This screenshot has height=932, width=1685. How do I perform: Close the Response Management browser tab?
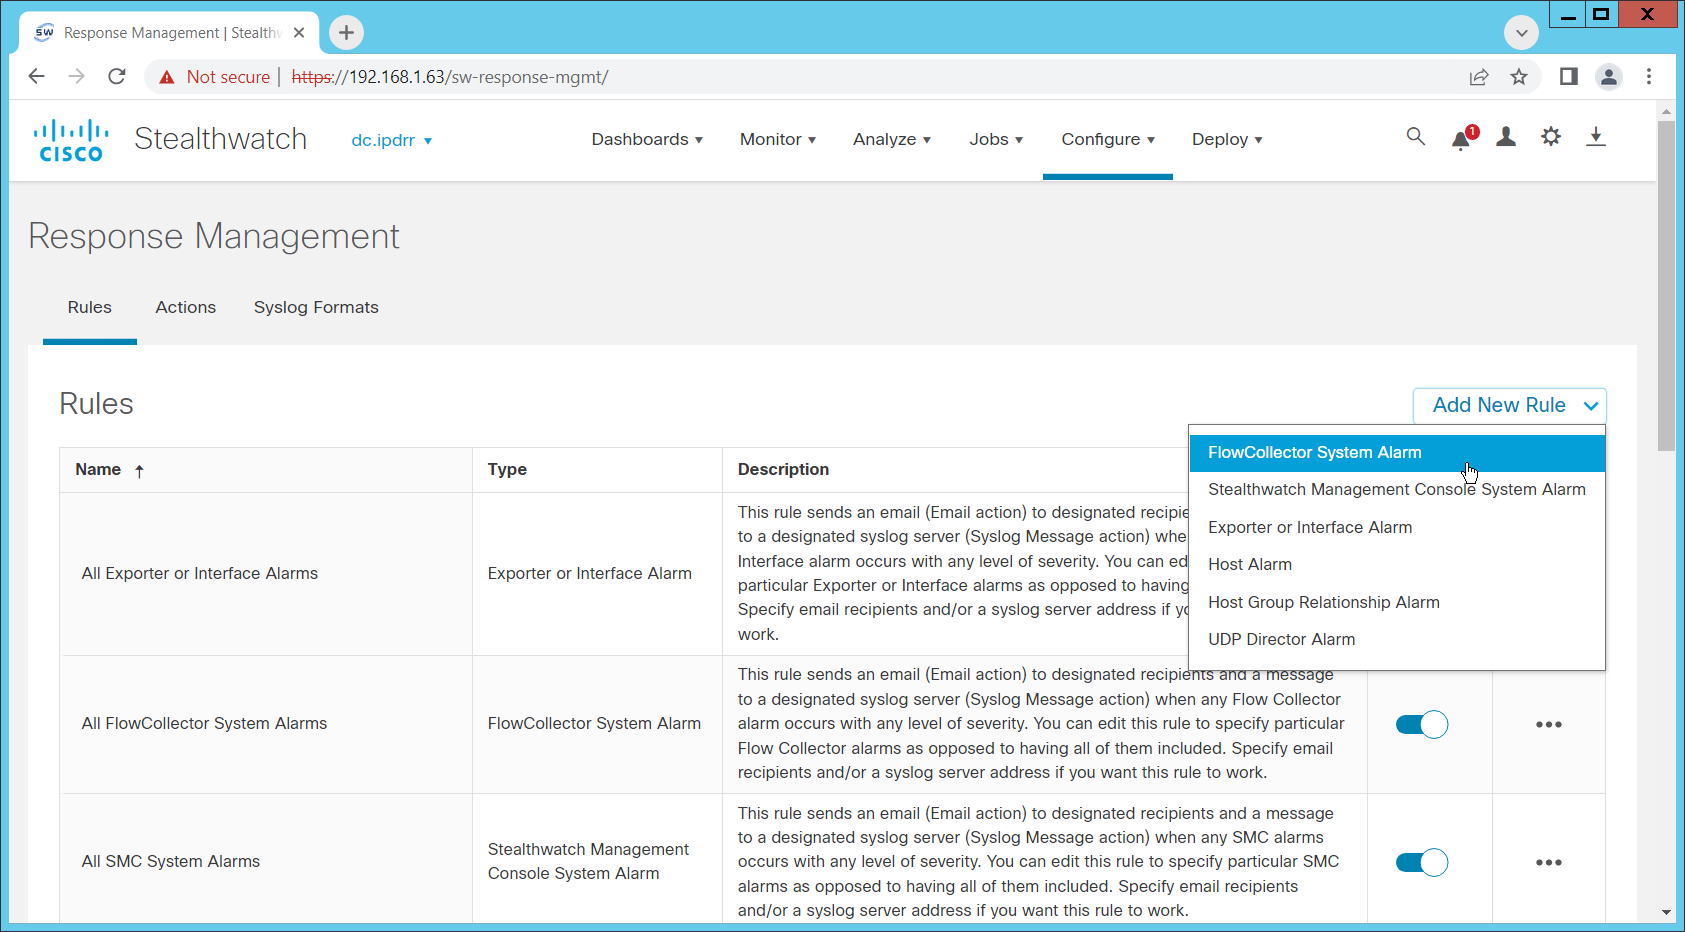pyautogui.click(x=299, y=33)
